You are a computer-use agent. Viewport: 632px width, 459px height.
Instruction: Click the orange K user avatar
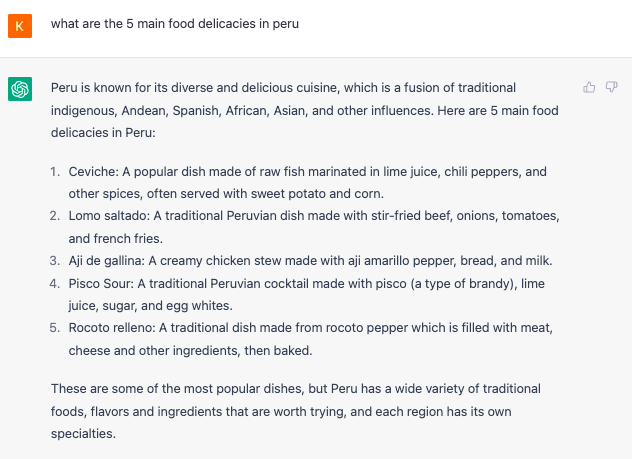(20, 26)
